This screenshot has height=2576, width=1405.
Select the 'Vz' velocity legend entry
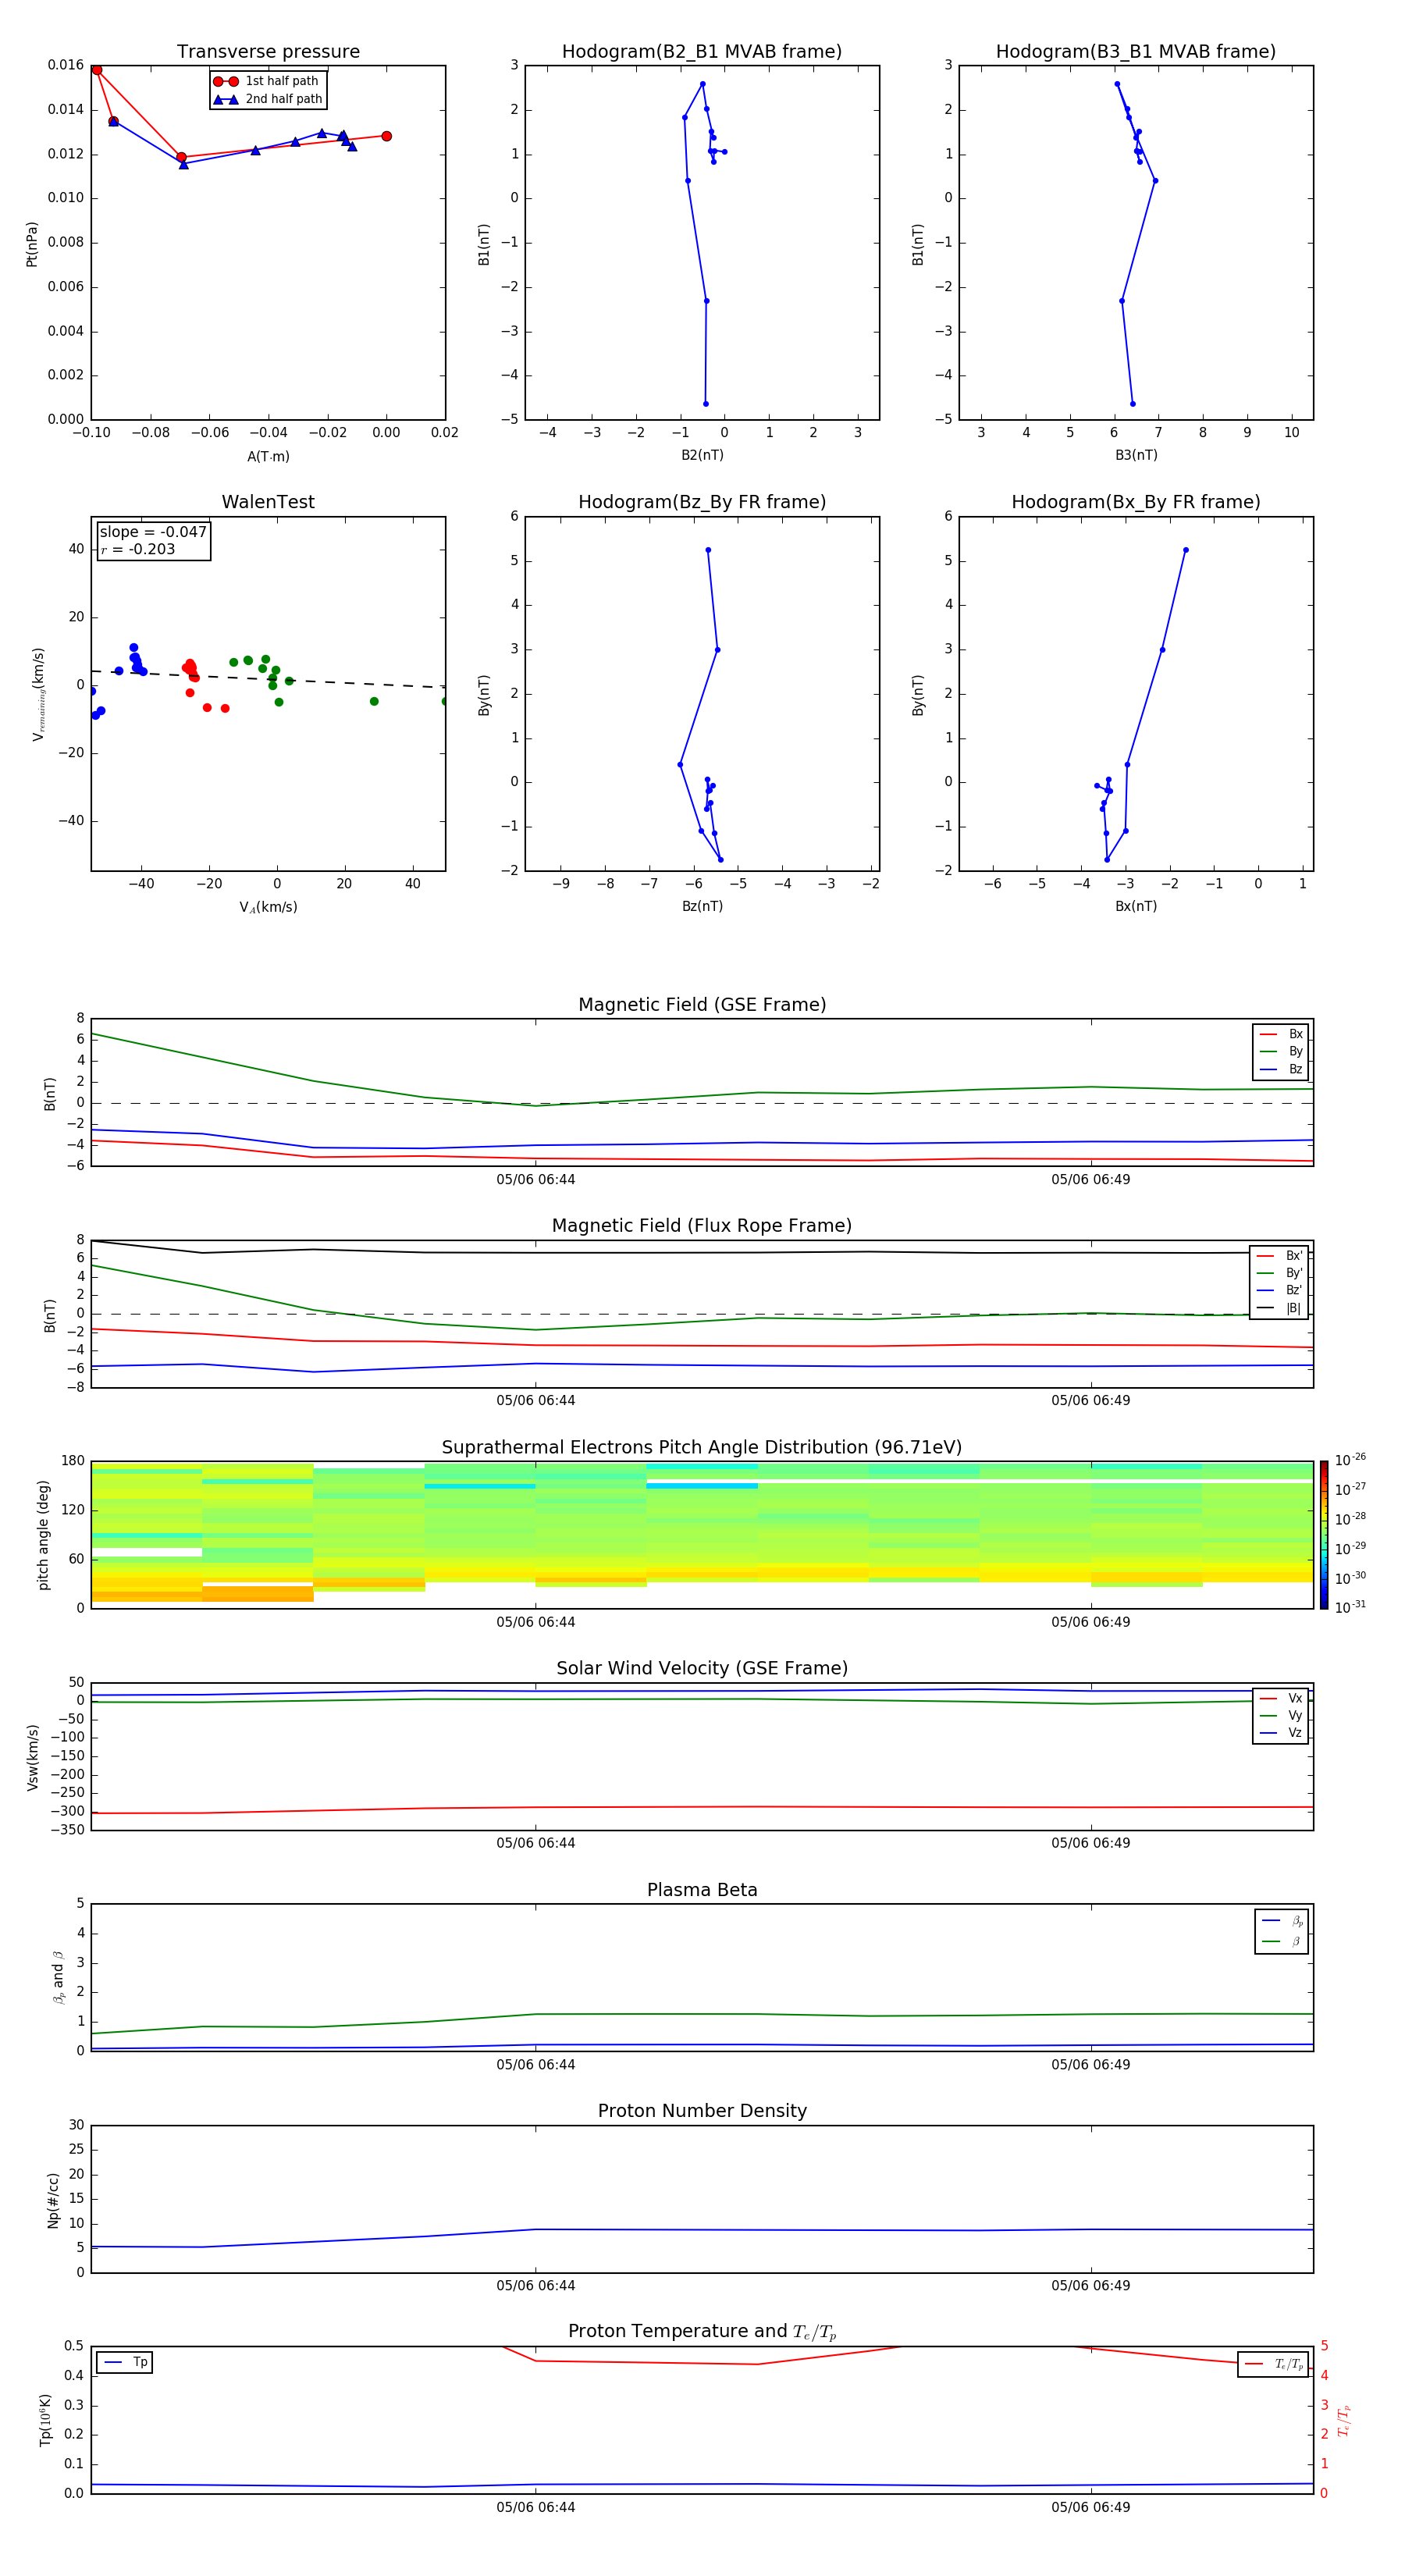[x=1281, y=1732]
